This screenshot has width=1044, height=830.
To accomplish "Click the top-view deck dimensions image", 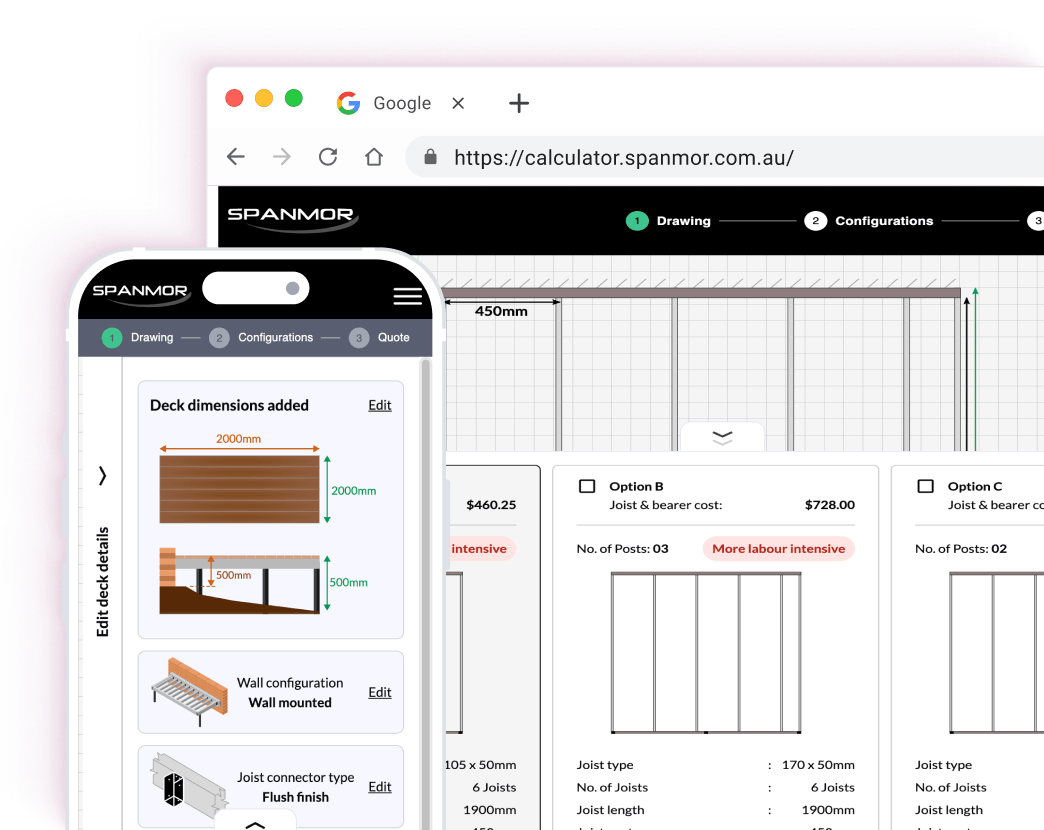I will pos(239,489).
